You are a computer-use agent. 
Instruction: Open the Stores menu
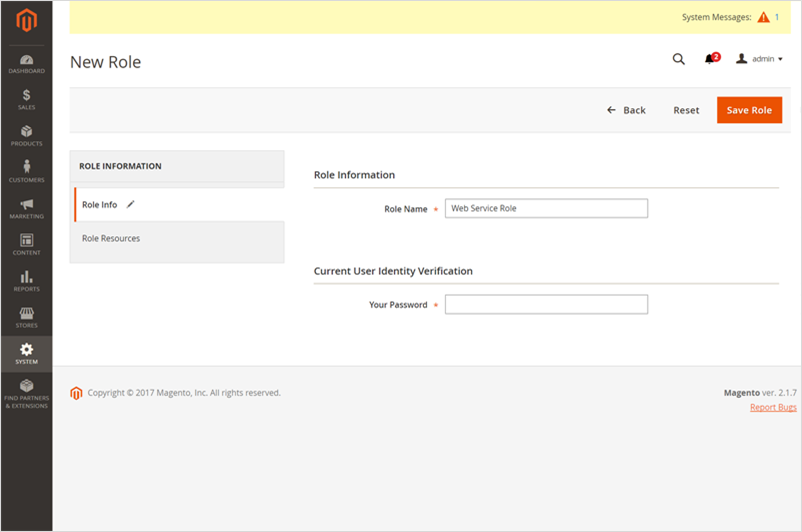click(26, 318)
